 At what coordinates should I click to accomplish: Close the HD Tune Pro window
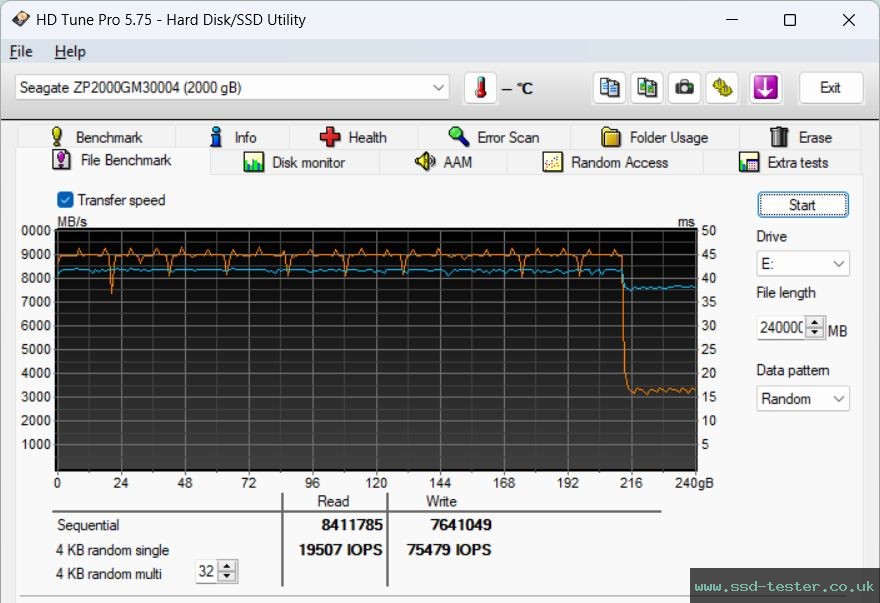click(x=849, y=20)
